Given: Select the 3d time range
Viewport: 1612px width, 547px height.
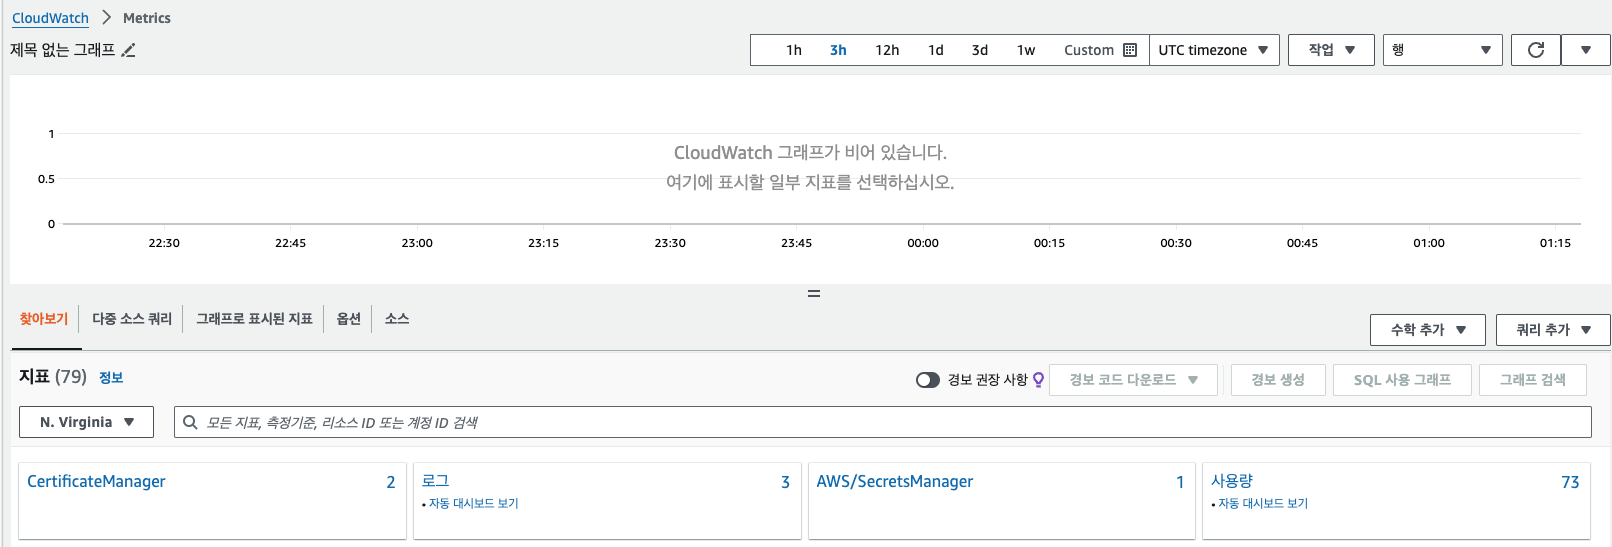Looking at the screenshot, I should click(x=980, y=50).
